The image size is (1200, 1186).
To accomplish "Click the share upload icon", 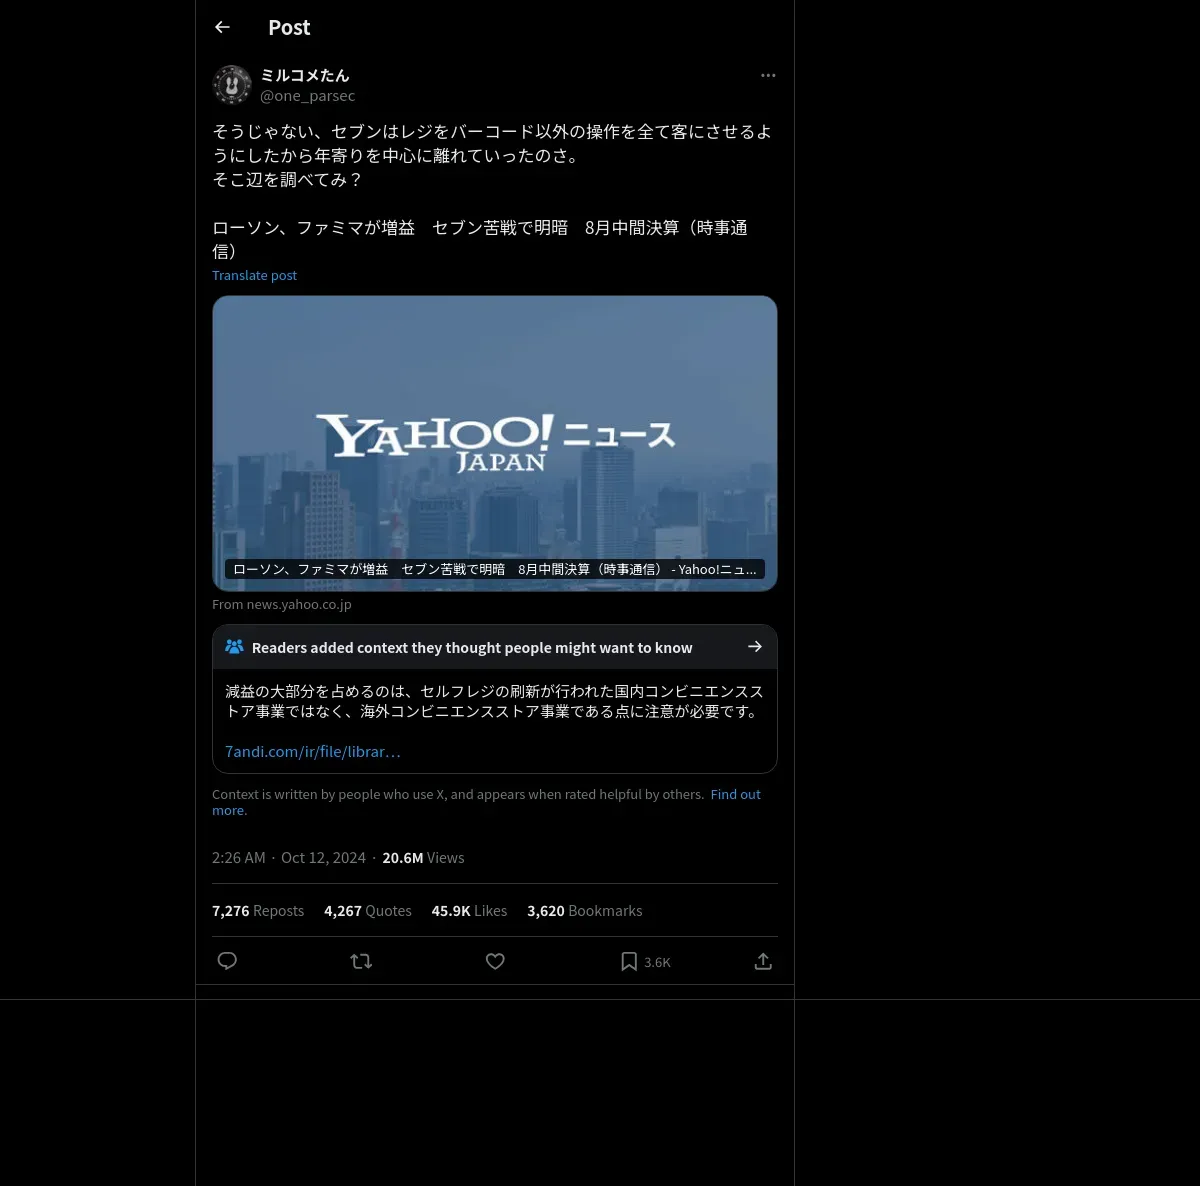I will (763, 961).
